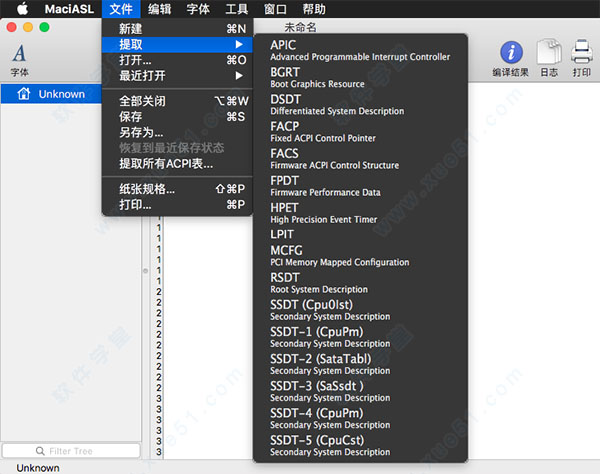Choose 保存 menu item
Screen dimensions: 600x474
pyautogui.click(x=178, y=117)
